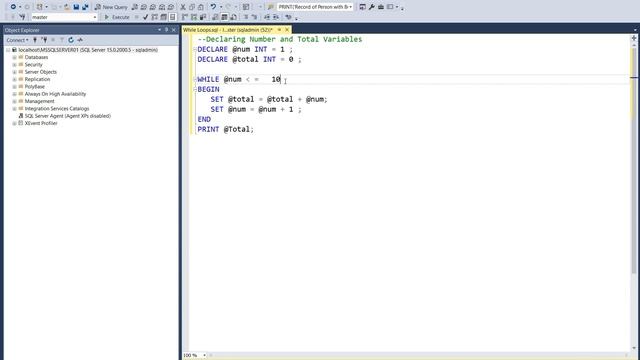This screenshot has width=640, height=360.
Task: Select the Integration Services Catalogs item
Action: tap(57, 109)
